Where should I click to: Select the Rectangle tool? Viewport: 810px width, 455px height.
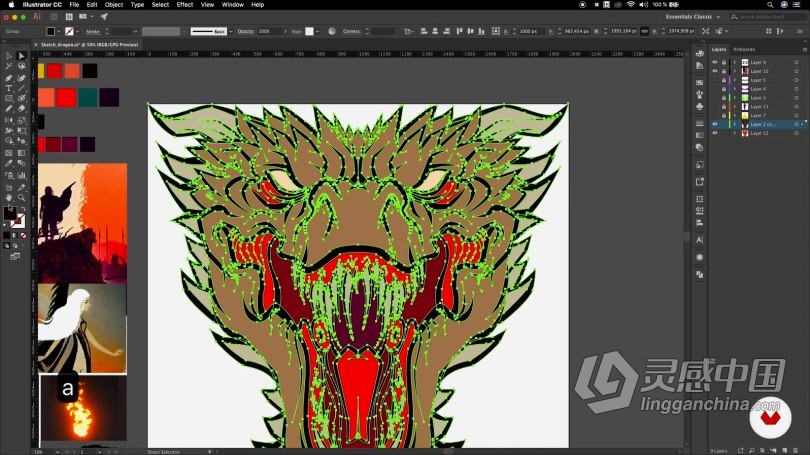(x=9, y=99)
